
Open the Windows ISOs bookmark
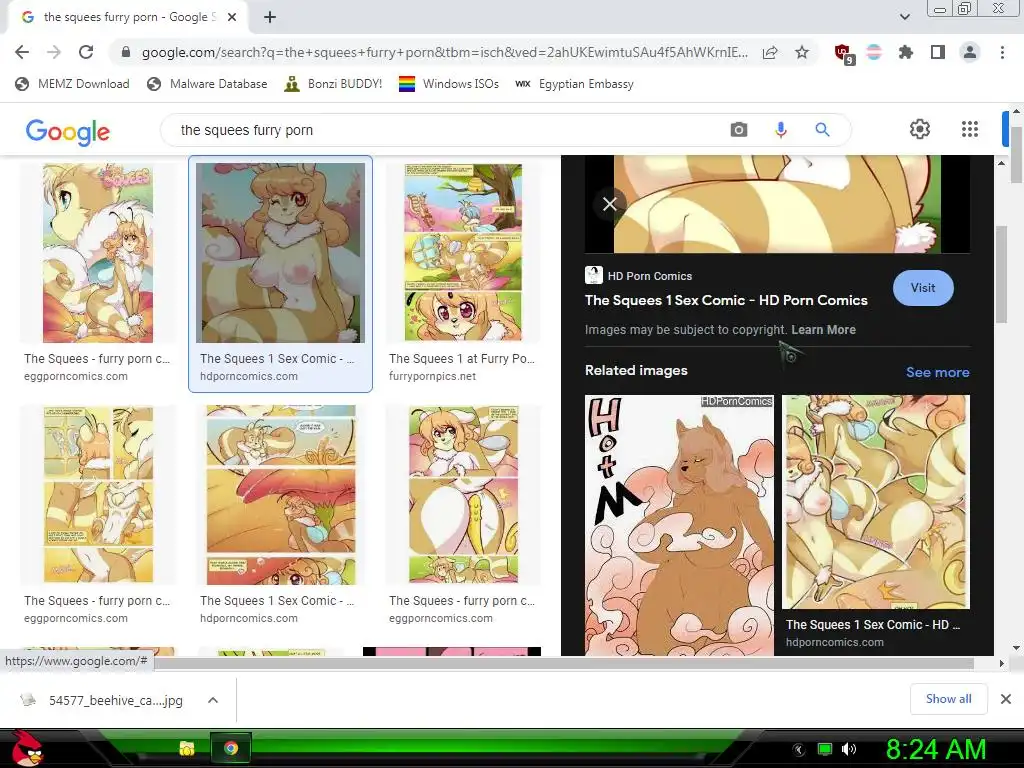(x=449, y=84)
